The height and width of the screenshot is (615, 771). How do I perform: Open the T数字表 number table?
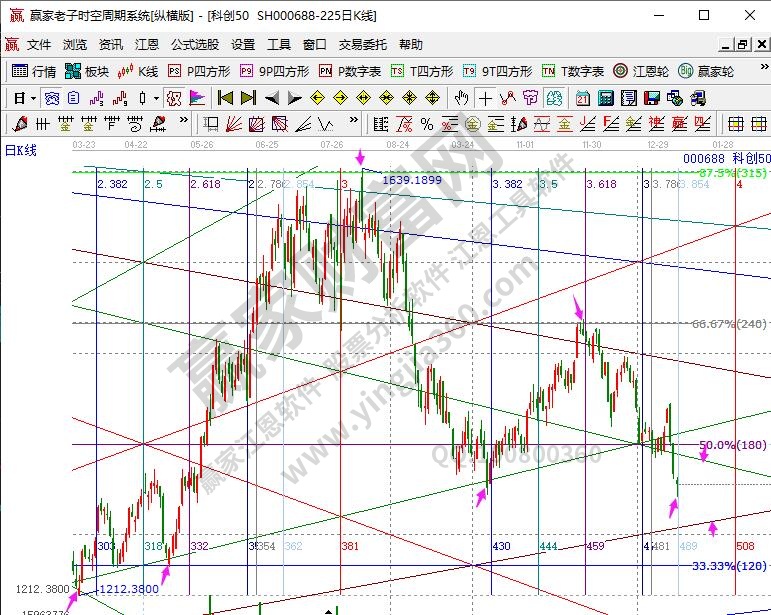pos(573,71)
